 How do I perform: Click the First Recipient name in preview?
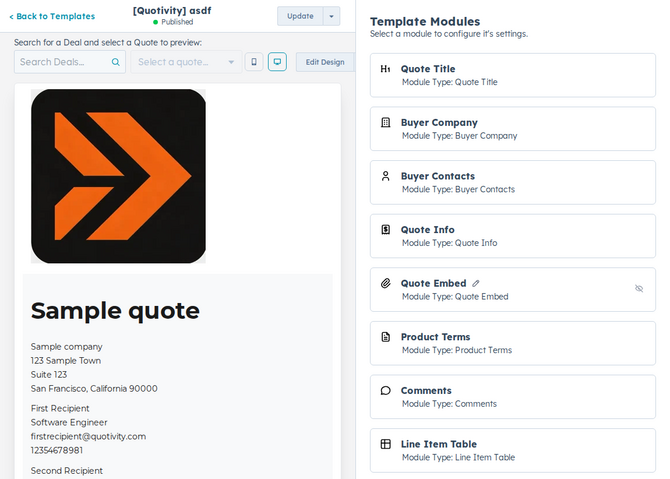(60, 408)
